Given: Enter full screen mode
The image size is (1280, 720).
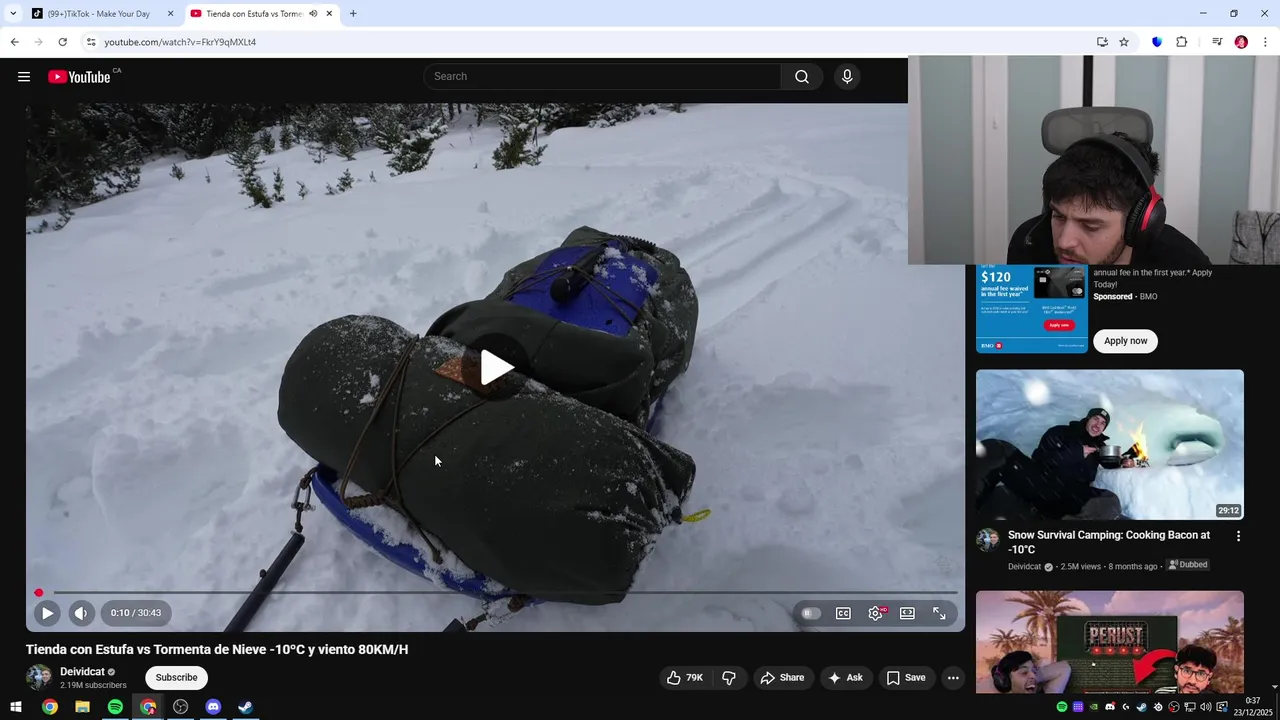Looking at the screenshot, I should coord(939,613).
